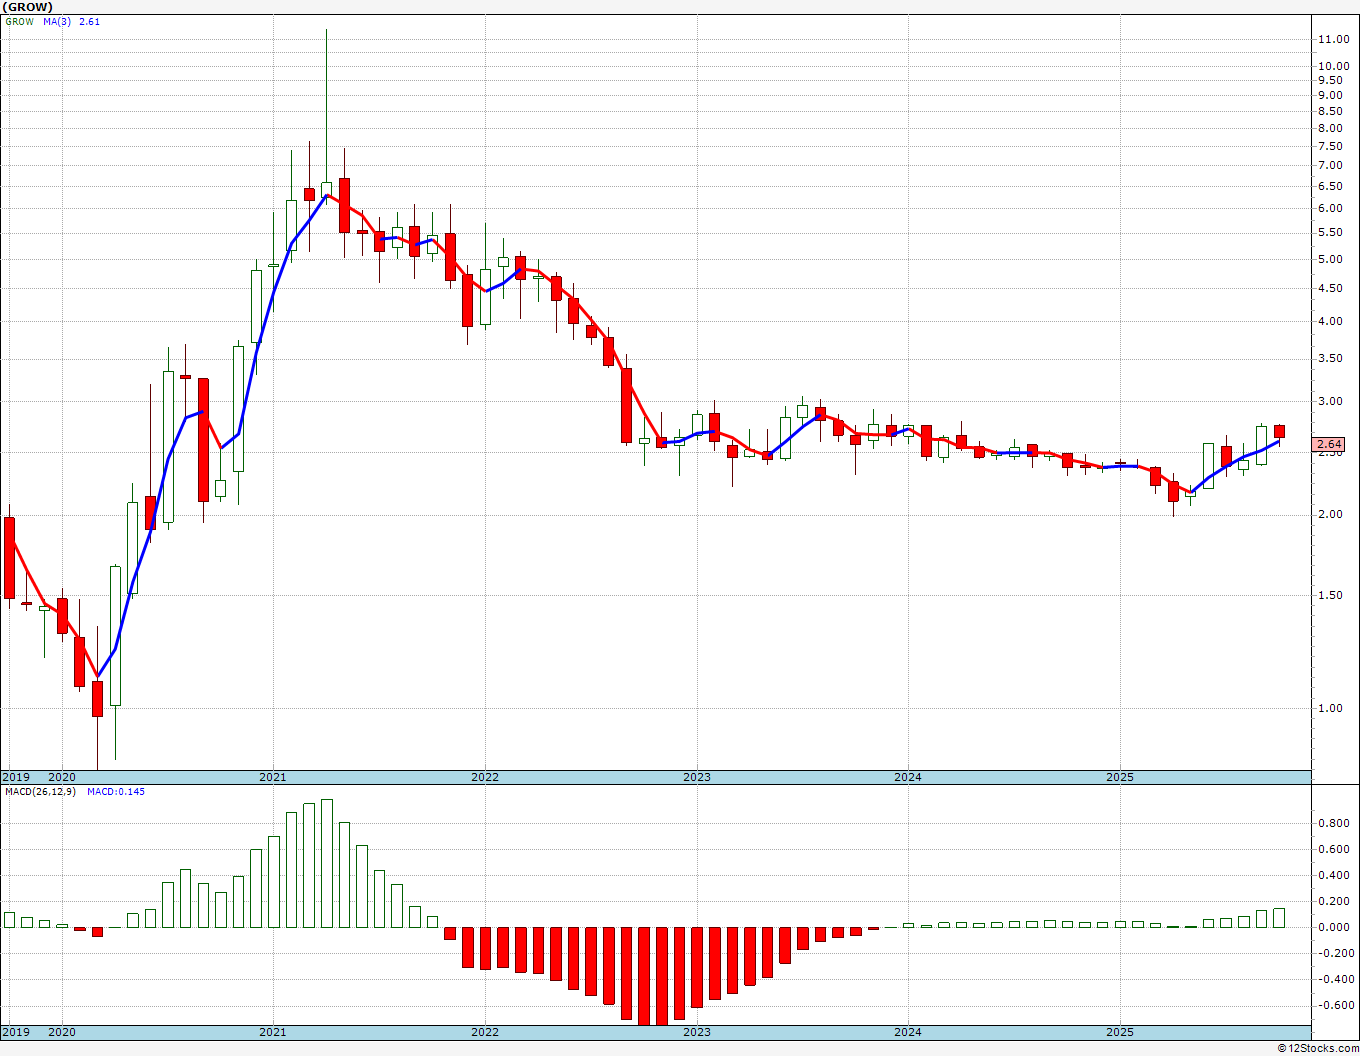Select the 0.800 MACD axis label
Screen dimensions: 1360x1056
click(1332, 824)
